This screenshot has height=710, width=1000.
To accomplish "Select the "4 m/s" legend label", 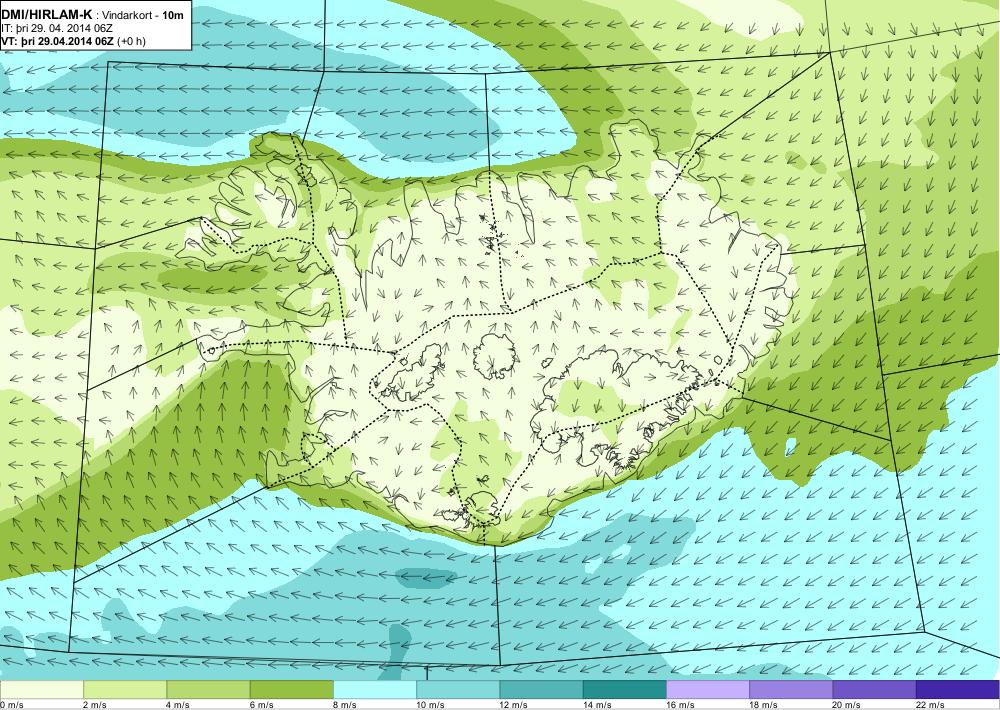I will (x=179, y=705).
